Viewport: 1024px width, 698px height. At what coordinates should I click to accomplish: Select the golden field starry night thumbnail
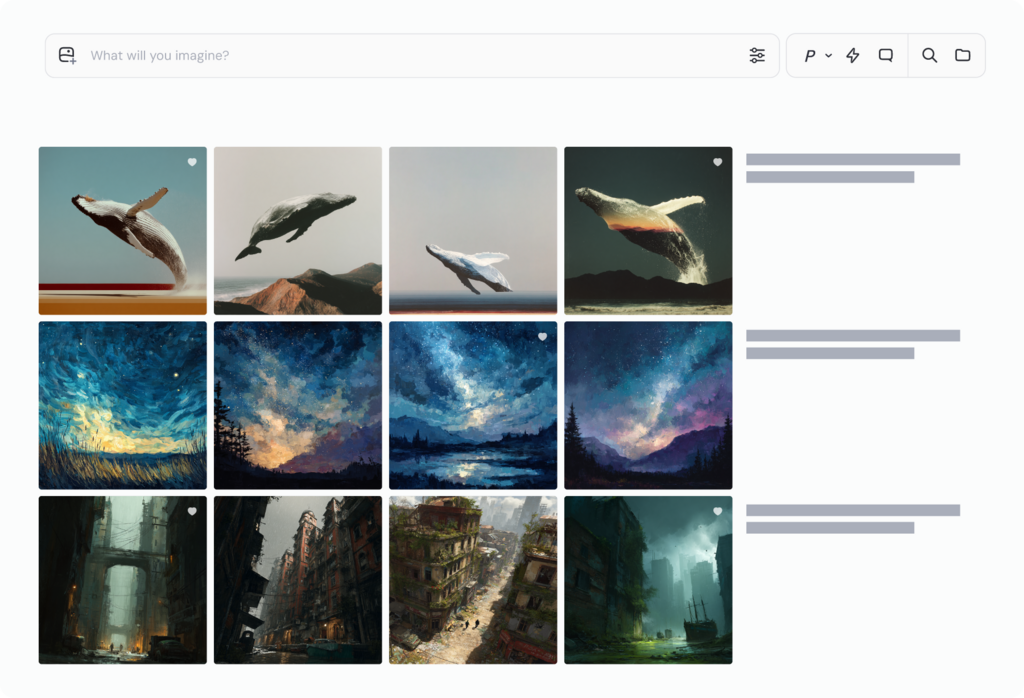click(x=121, y=404)
